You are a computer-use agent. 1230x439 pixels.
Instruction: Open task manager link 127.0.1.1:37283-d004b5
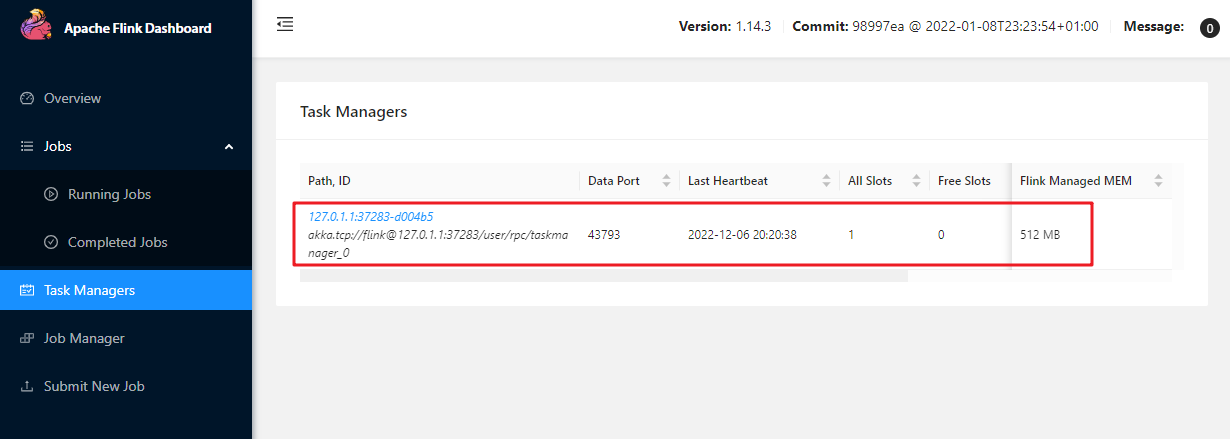coord(370,216)
